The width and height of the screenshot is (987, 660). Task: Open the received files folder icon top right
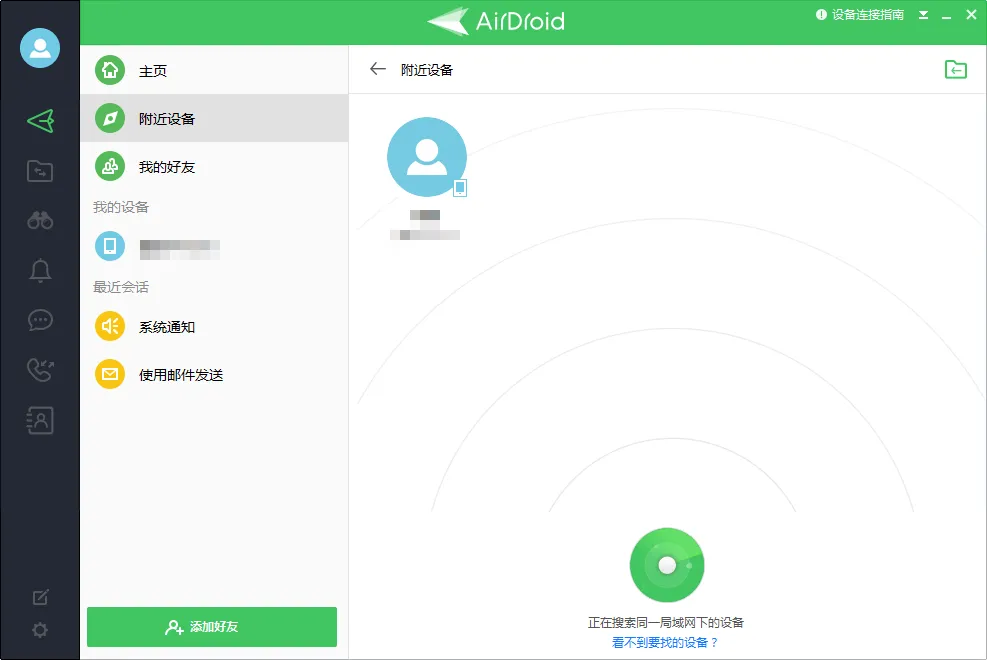956,69
